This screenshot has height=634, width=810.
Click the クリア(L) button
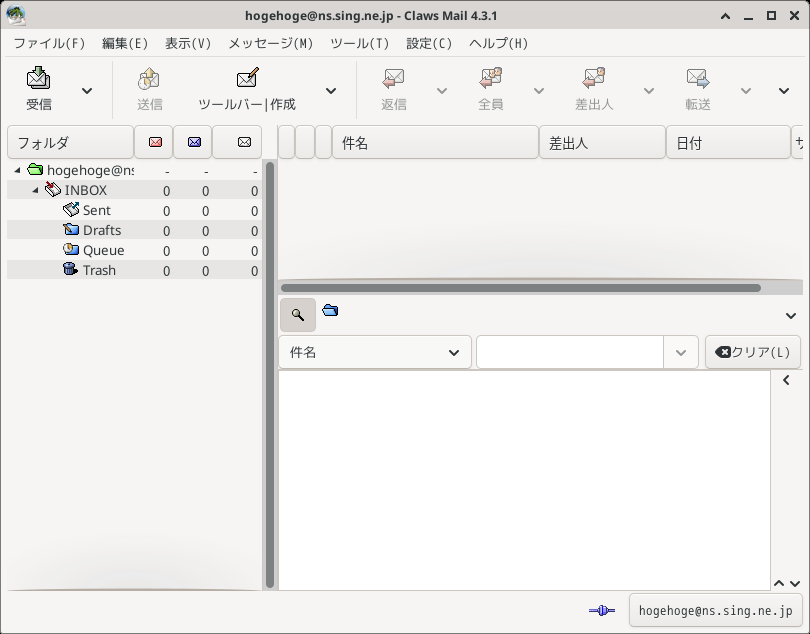click(753, 352)
